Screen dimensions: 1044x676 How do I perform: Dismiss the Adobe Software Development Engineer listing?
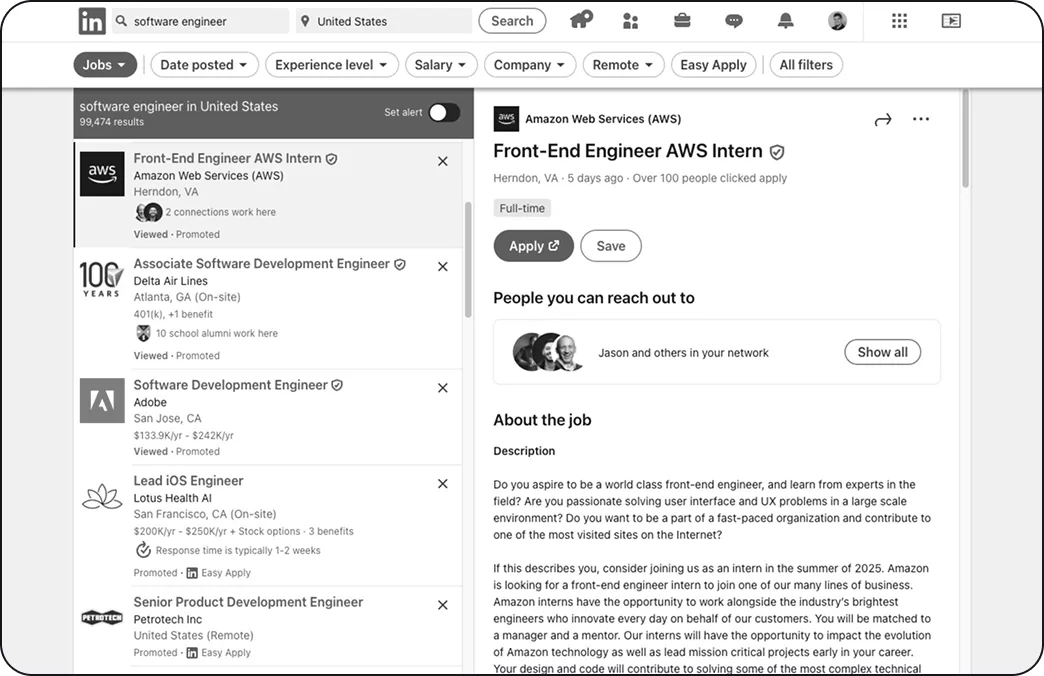point(443,388)
